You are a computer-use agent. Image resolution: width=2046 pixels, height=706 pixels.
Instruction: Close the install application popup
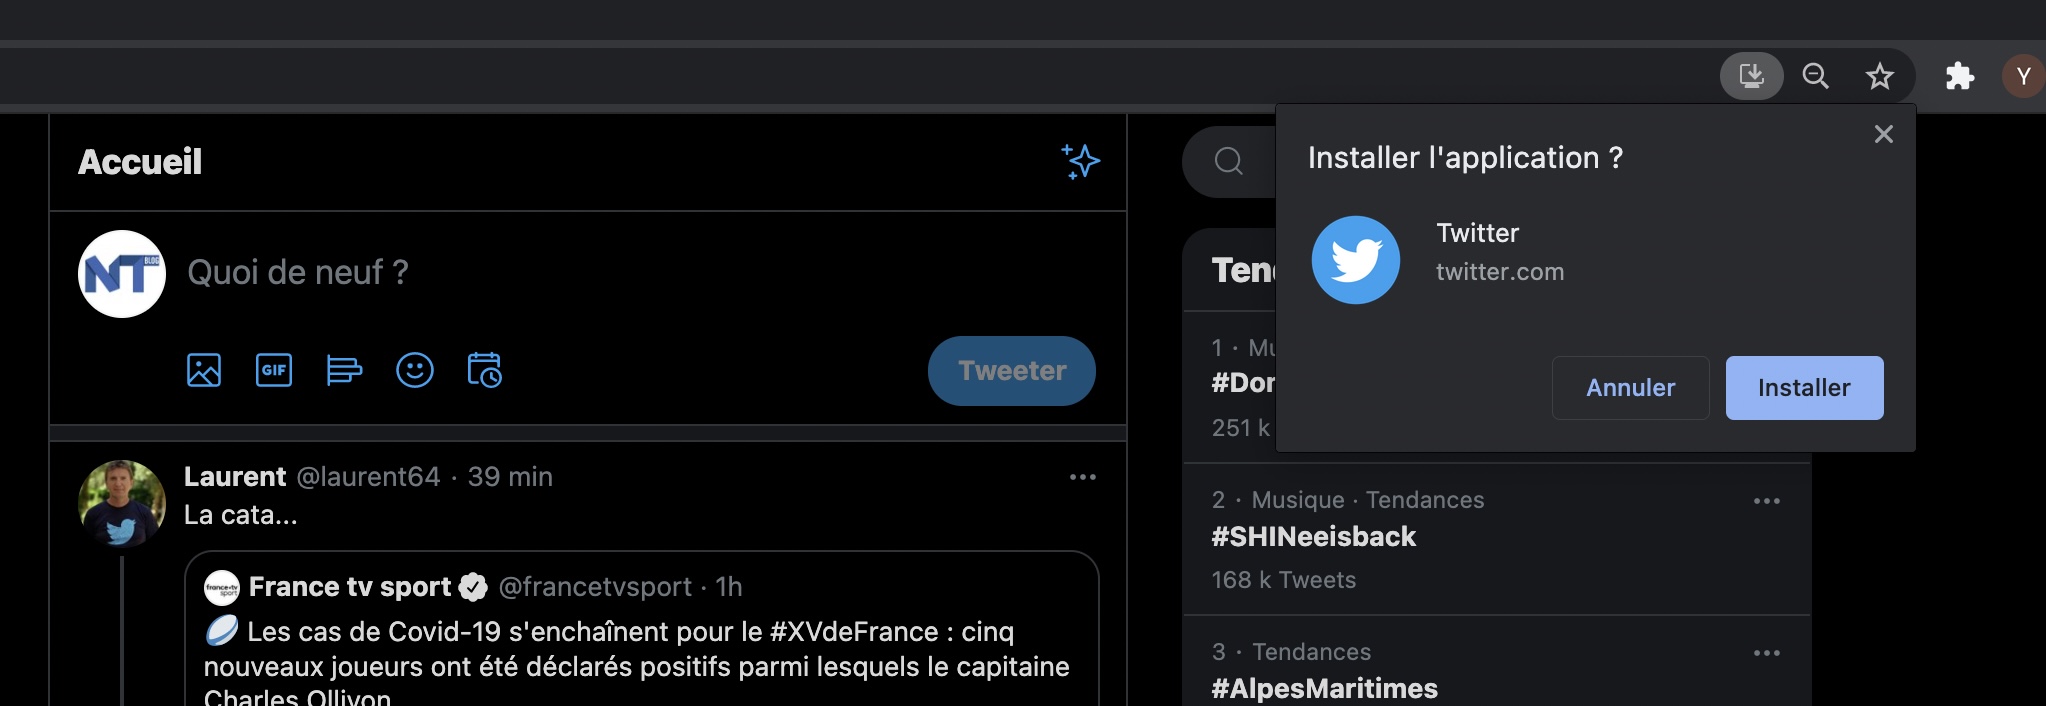1883,134
